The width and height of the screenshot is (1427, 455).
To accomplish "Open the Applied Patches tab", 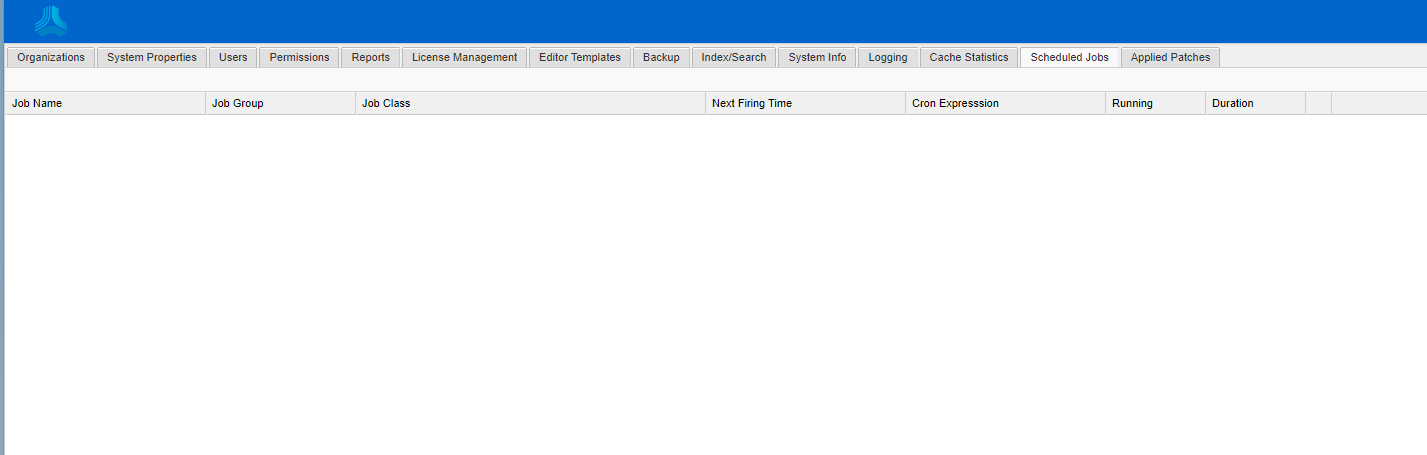I will 1170,57.
